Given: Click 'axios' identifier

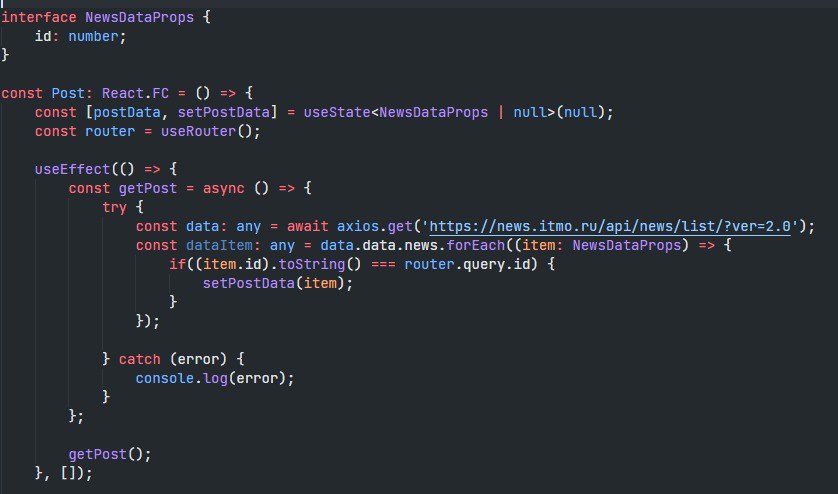Looking at the screenshot, I should click(358, 227).
